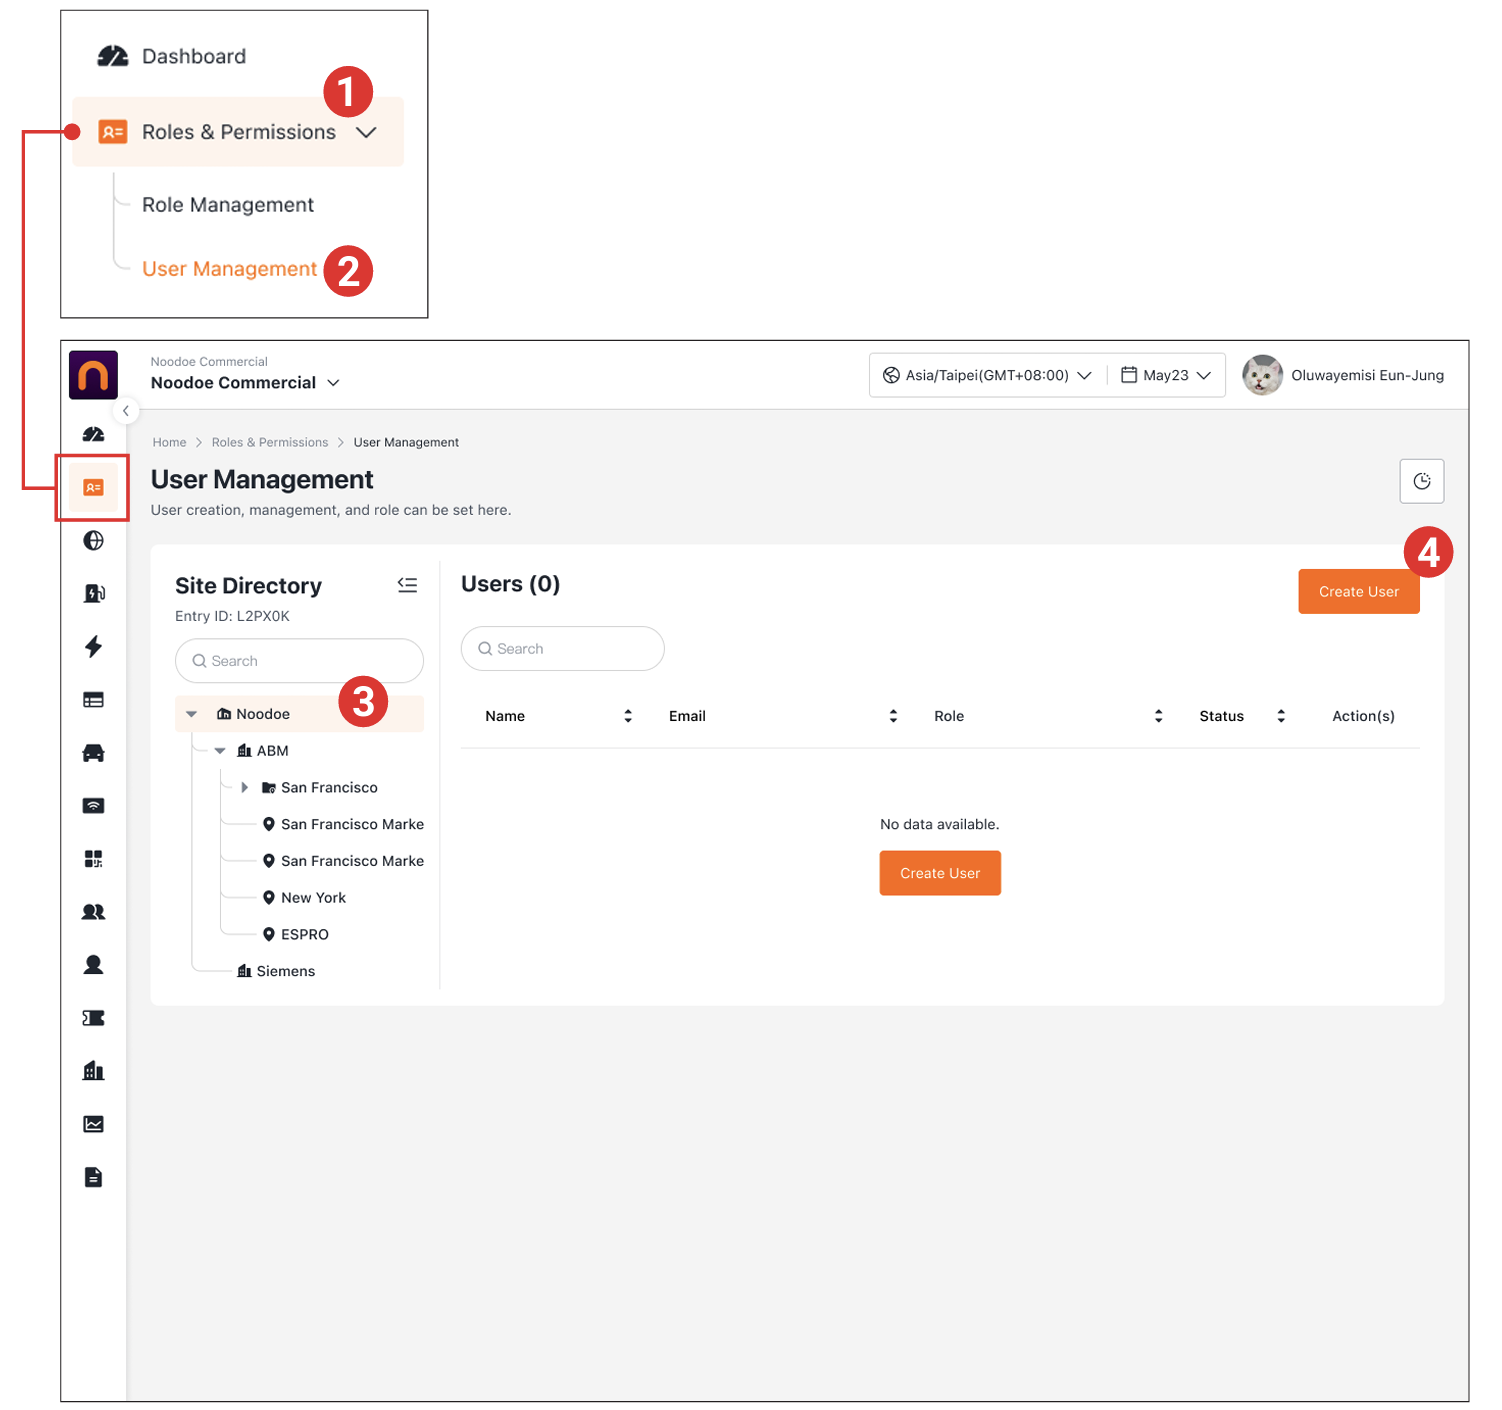
Task: Expand the San Francisco folder node
Action: pos(244,788)
